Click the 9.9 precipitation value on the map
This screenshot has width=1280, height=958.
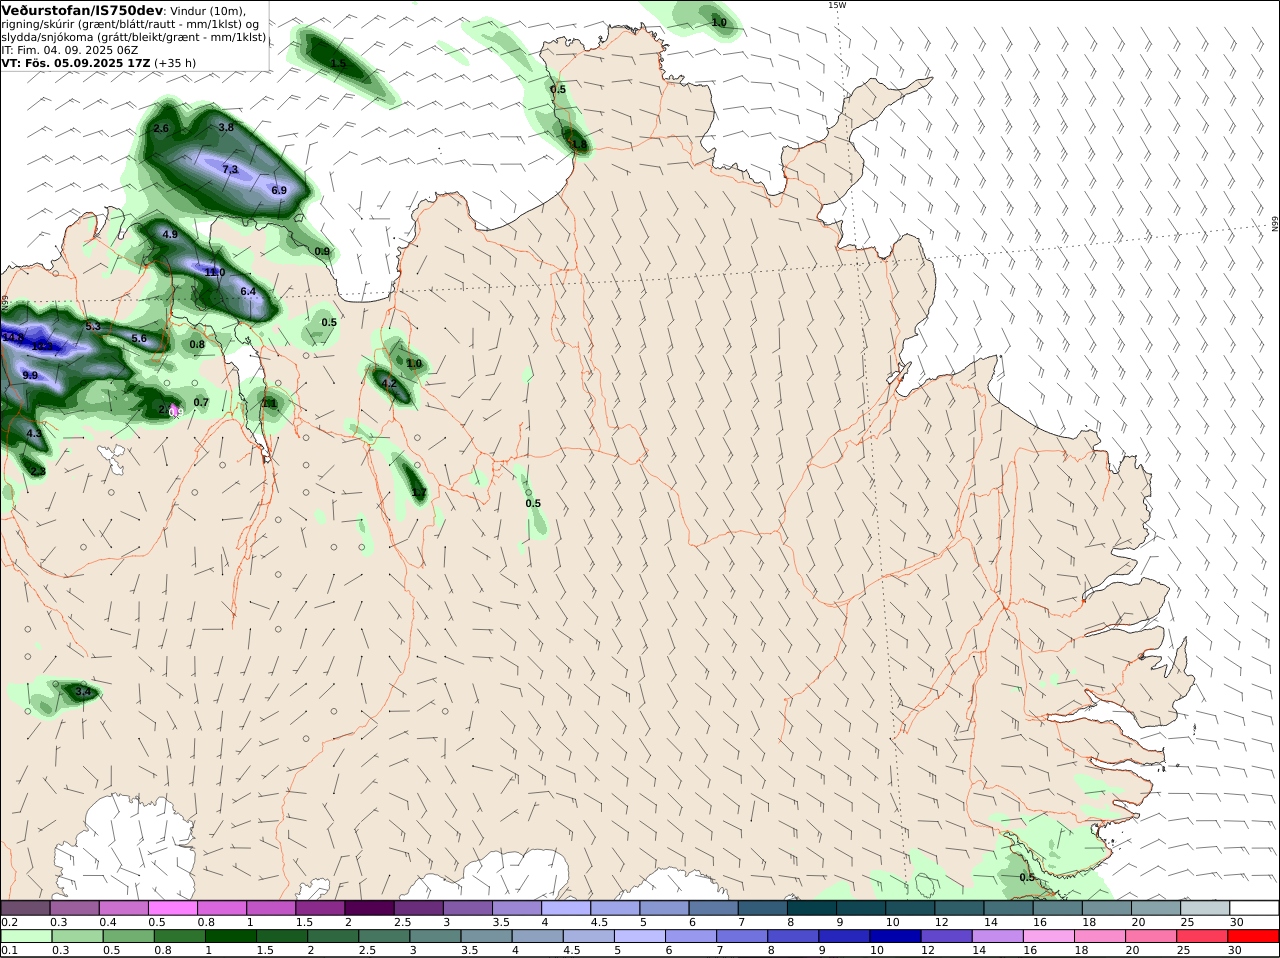click(30, 375)
